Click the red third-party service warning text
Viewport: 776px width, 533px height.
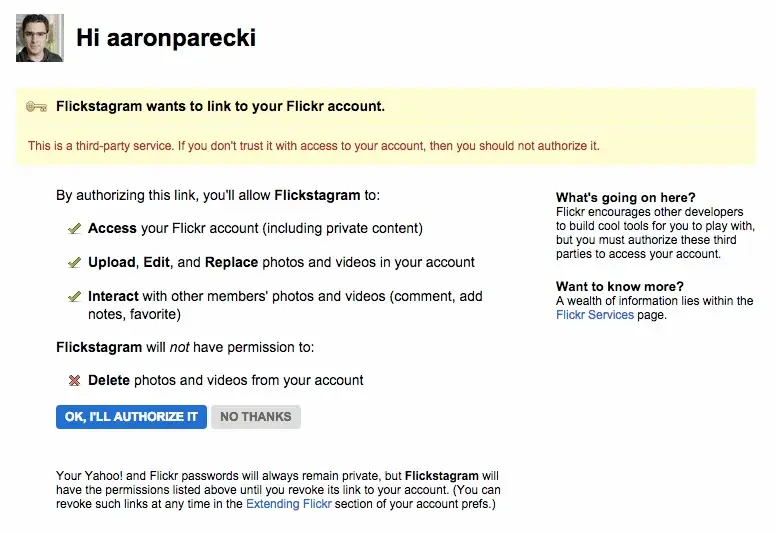click(x=313, y=146)
